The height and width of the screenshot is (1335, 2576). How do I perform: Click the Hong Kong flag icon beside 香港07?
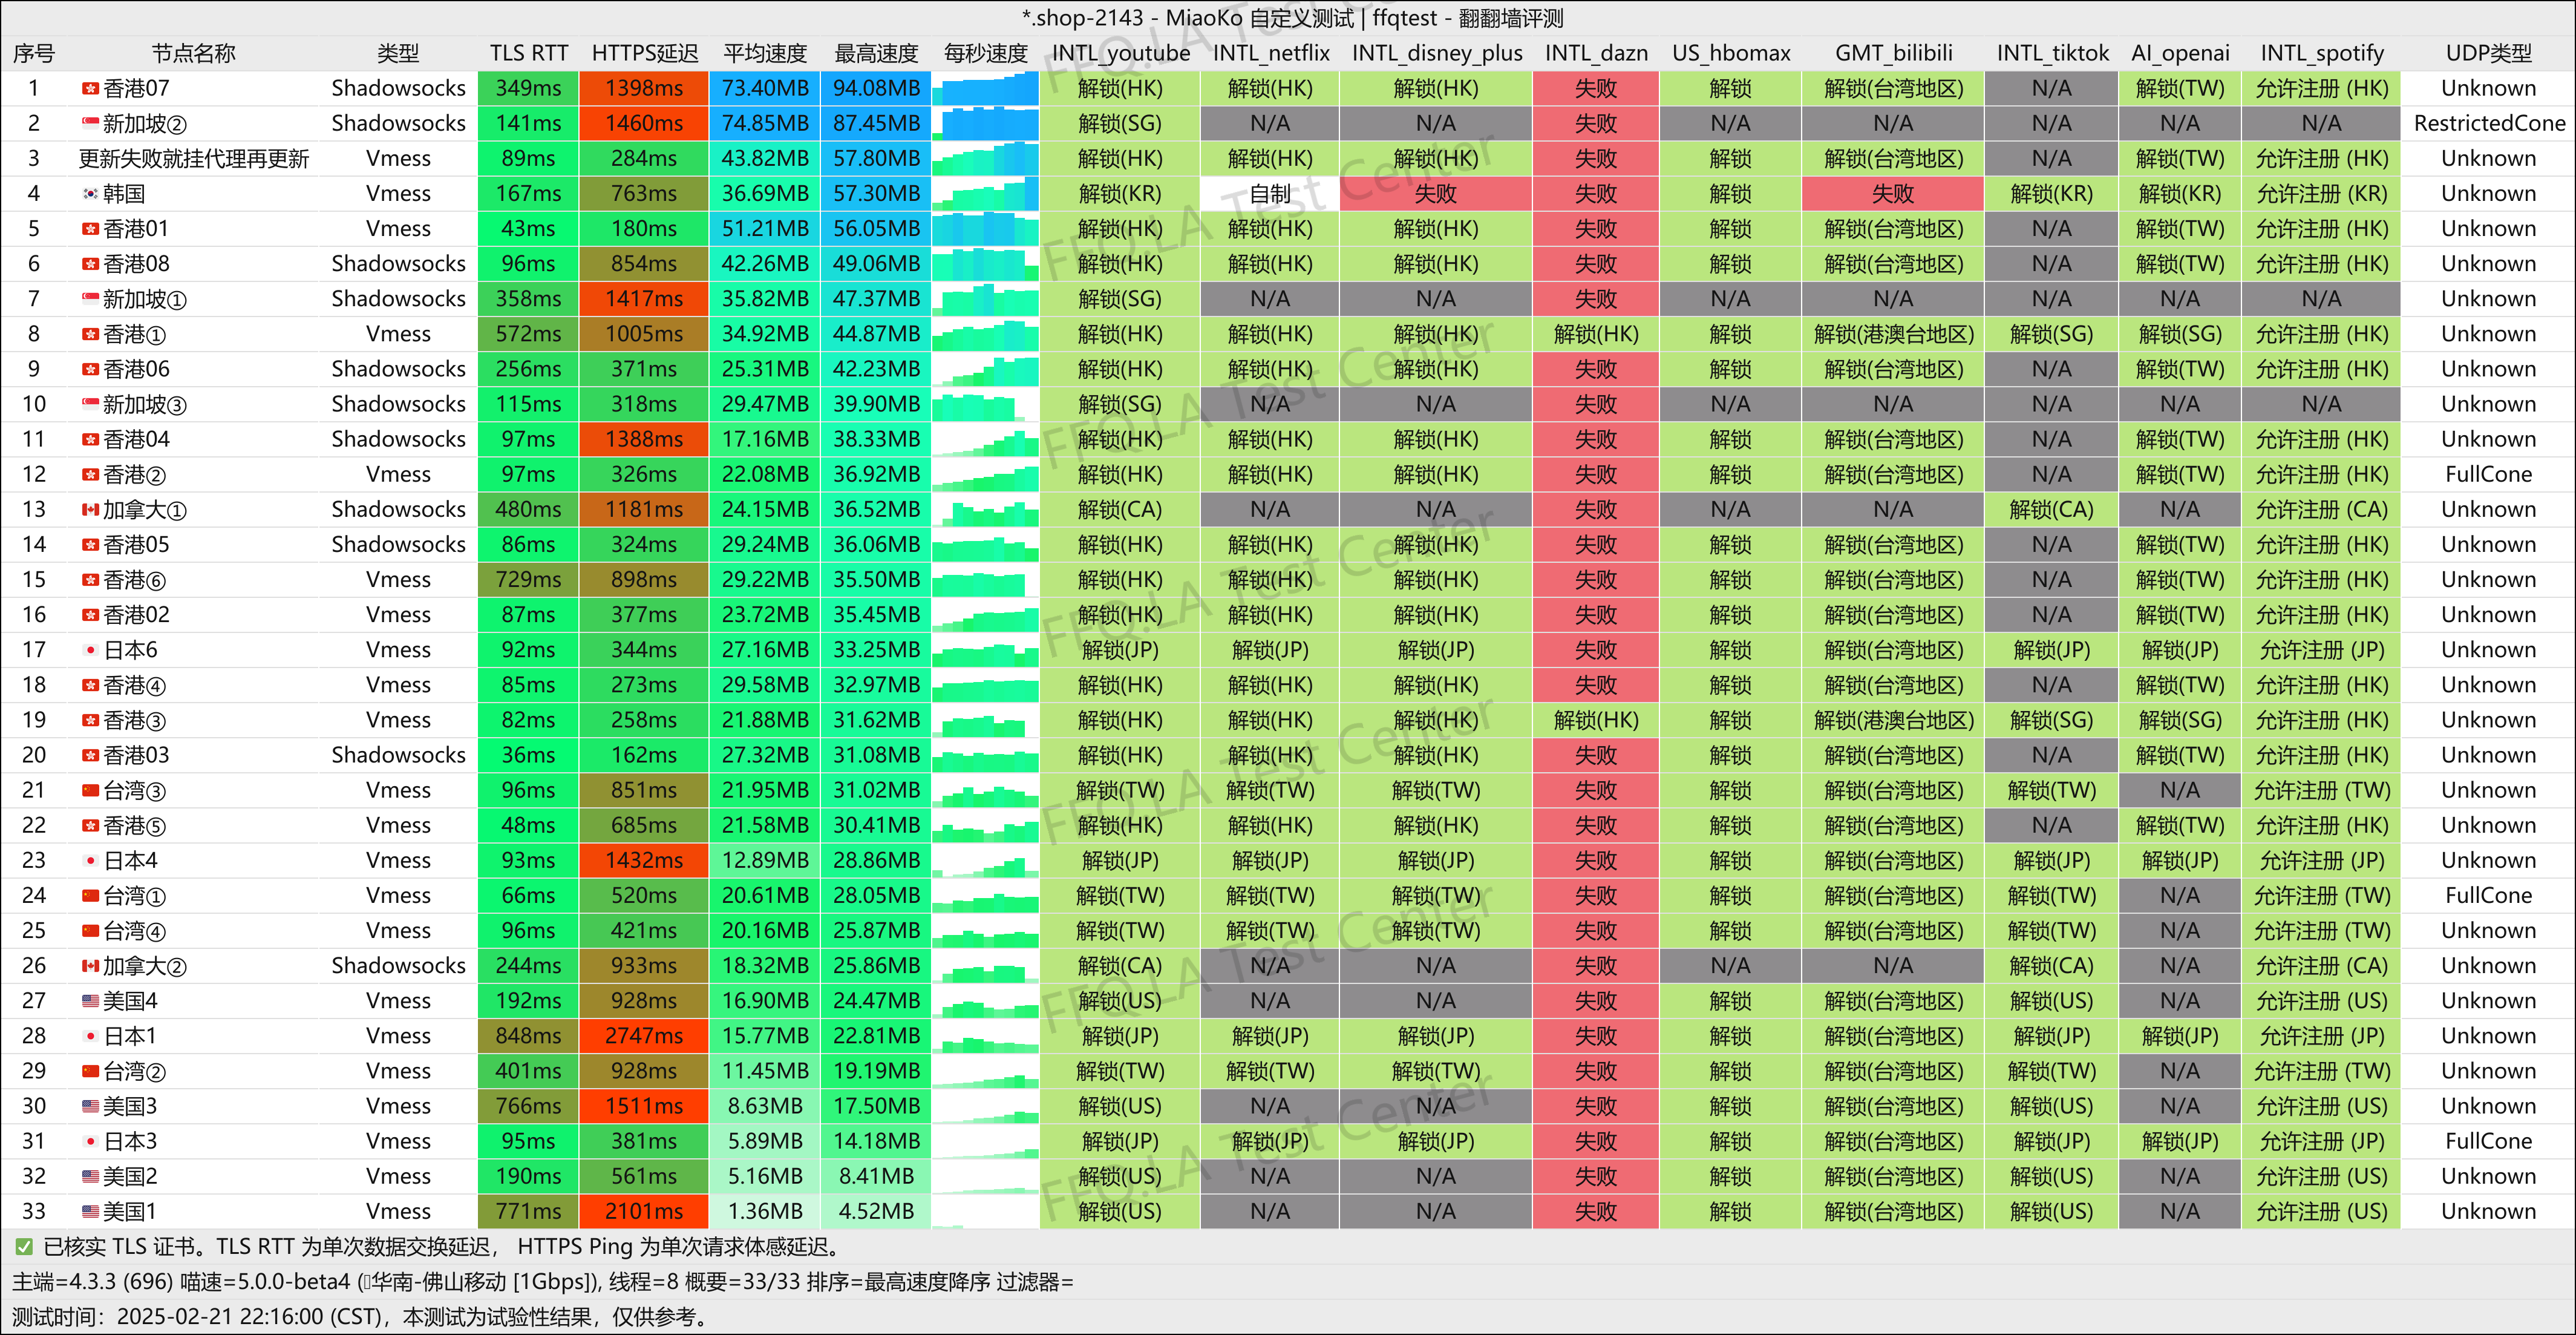point(90,89)
